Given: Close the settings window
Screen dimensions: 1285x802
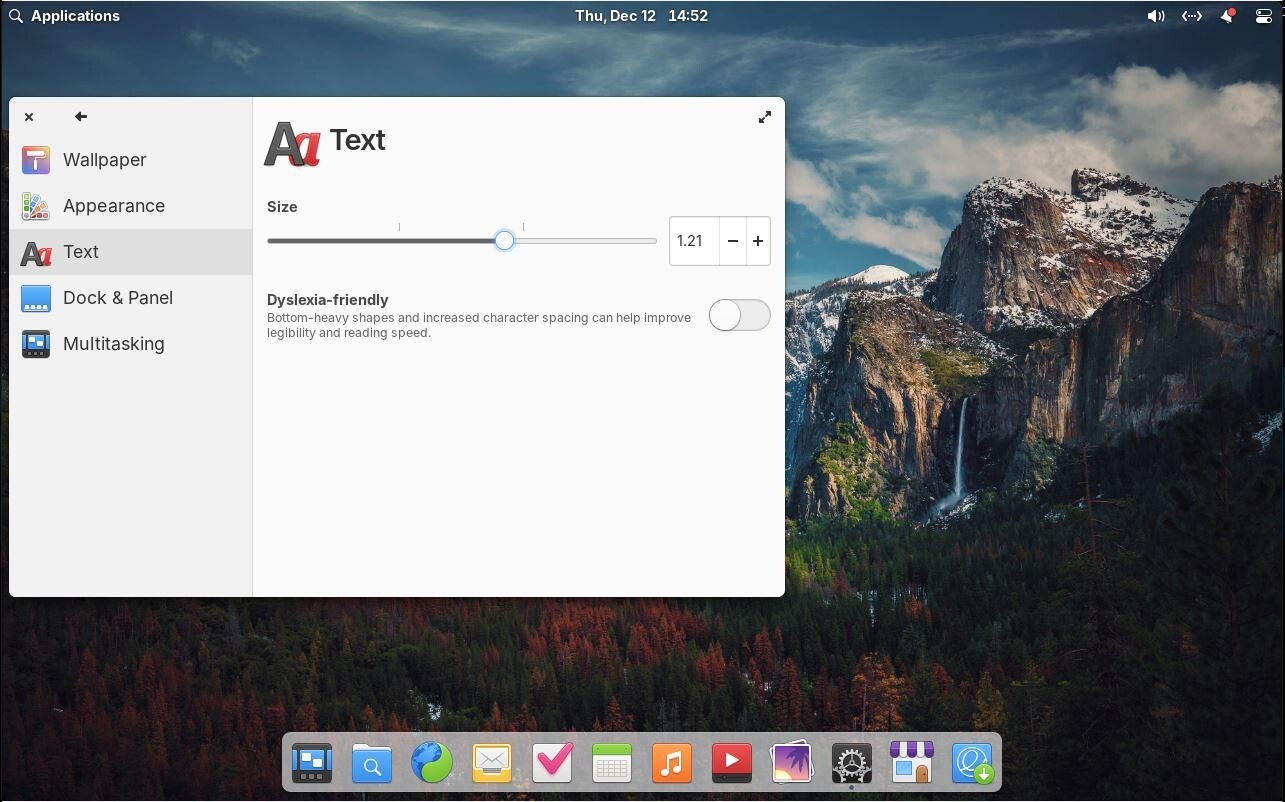Looking at the screenshot, I should [x=29, y=117].
